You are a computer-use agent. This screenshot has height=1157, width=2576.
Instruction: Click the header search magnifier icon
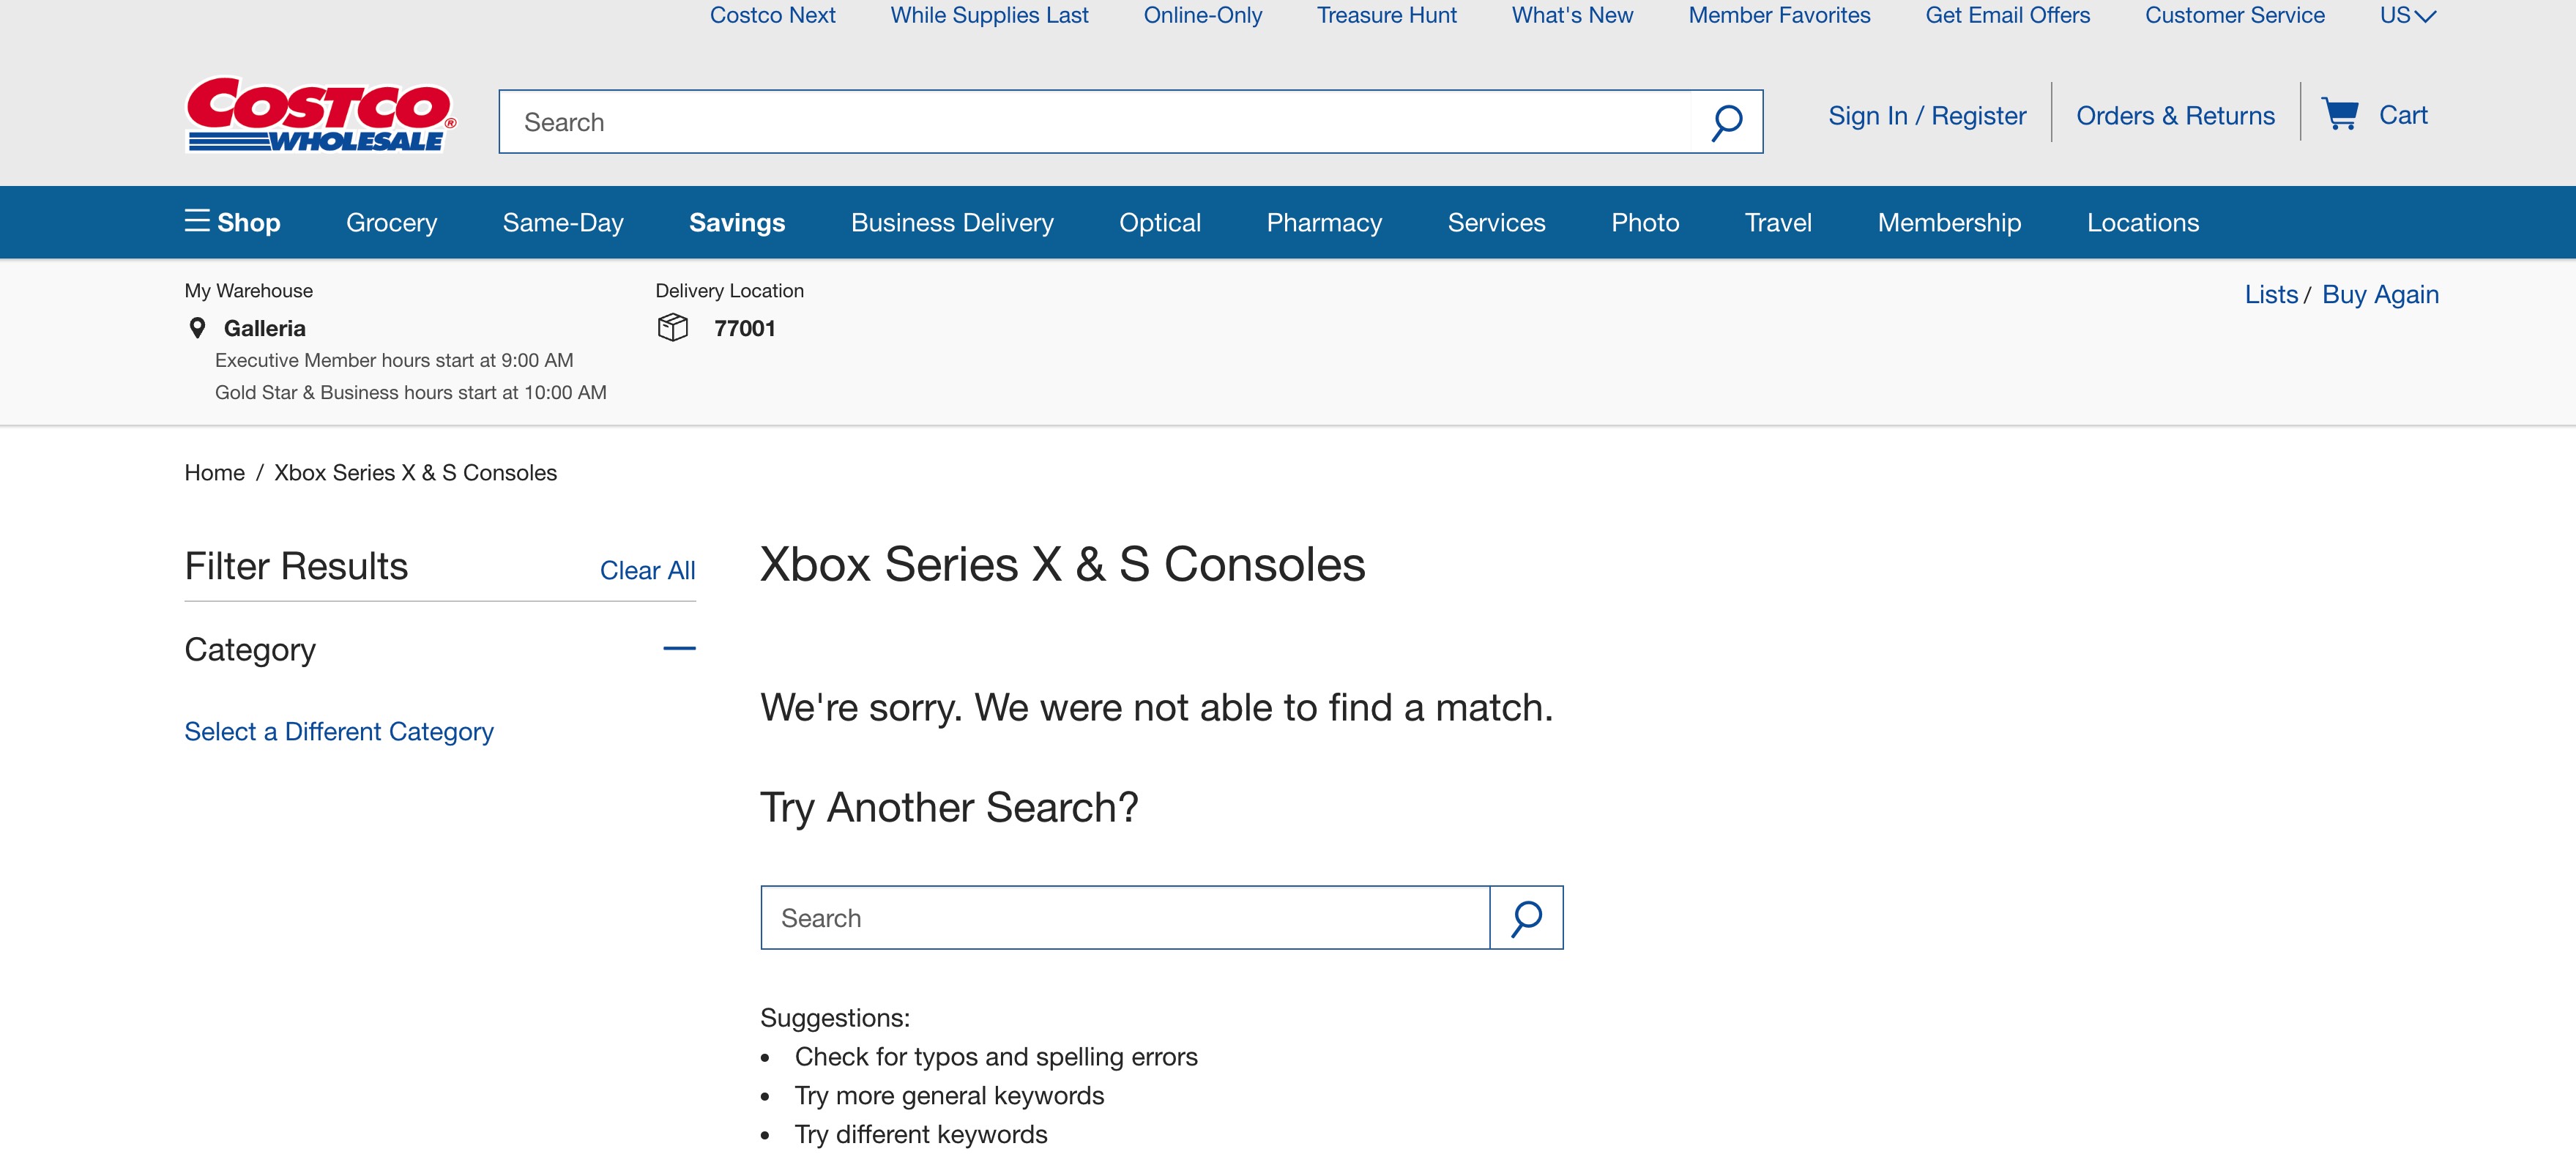[x=1726, y=122]
